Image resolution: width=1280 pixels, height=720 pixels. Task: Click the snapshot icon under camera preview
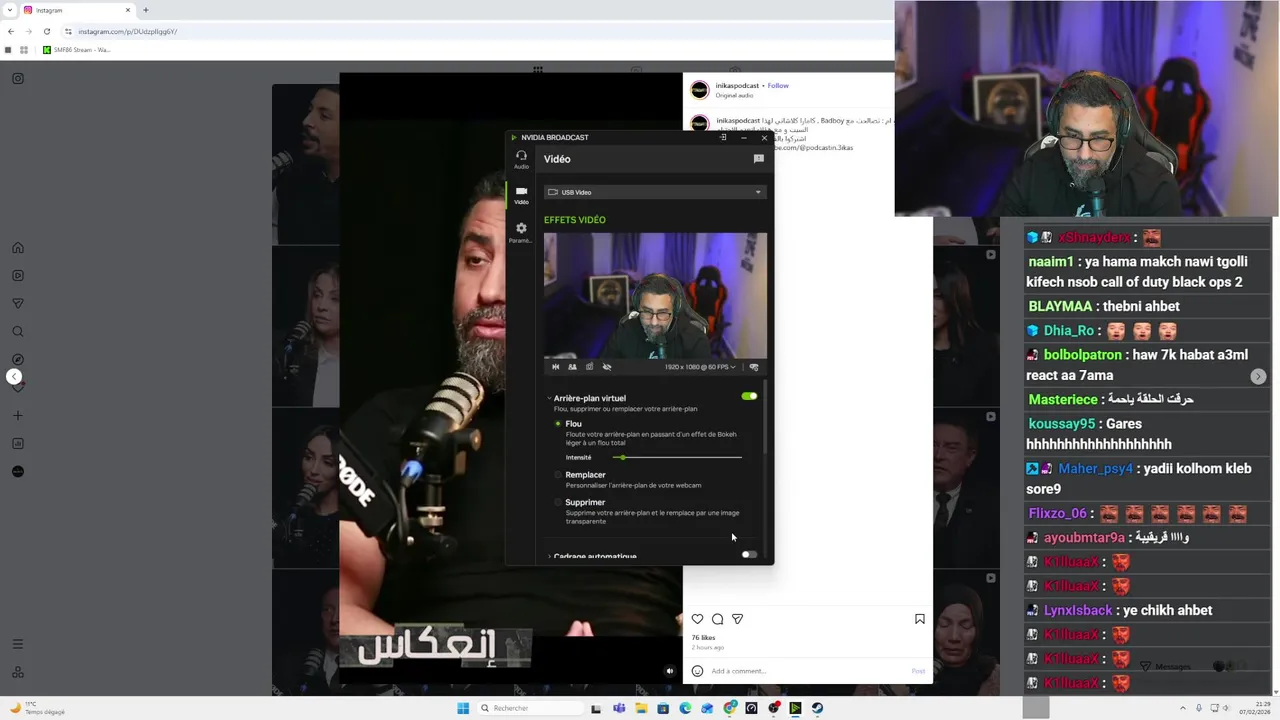tap(589, 367)
